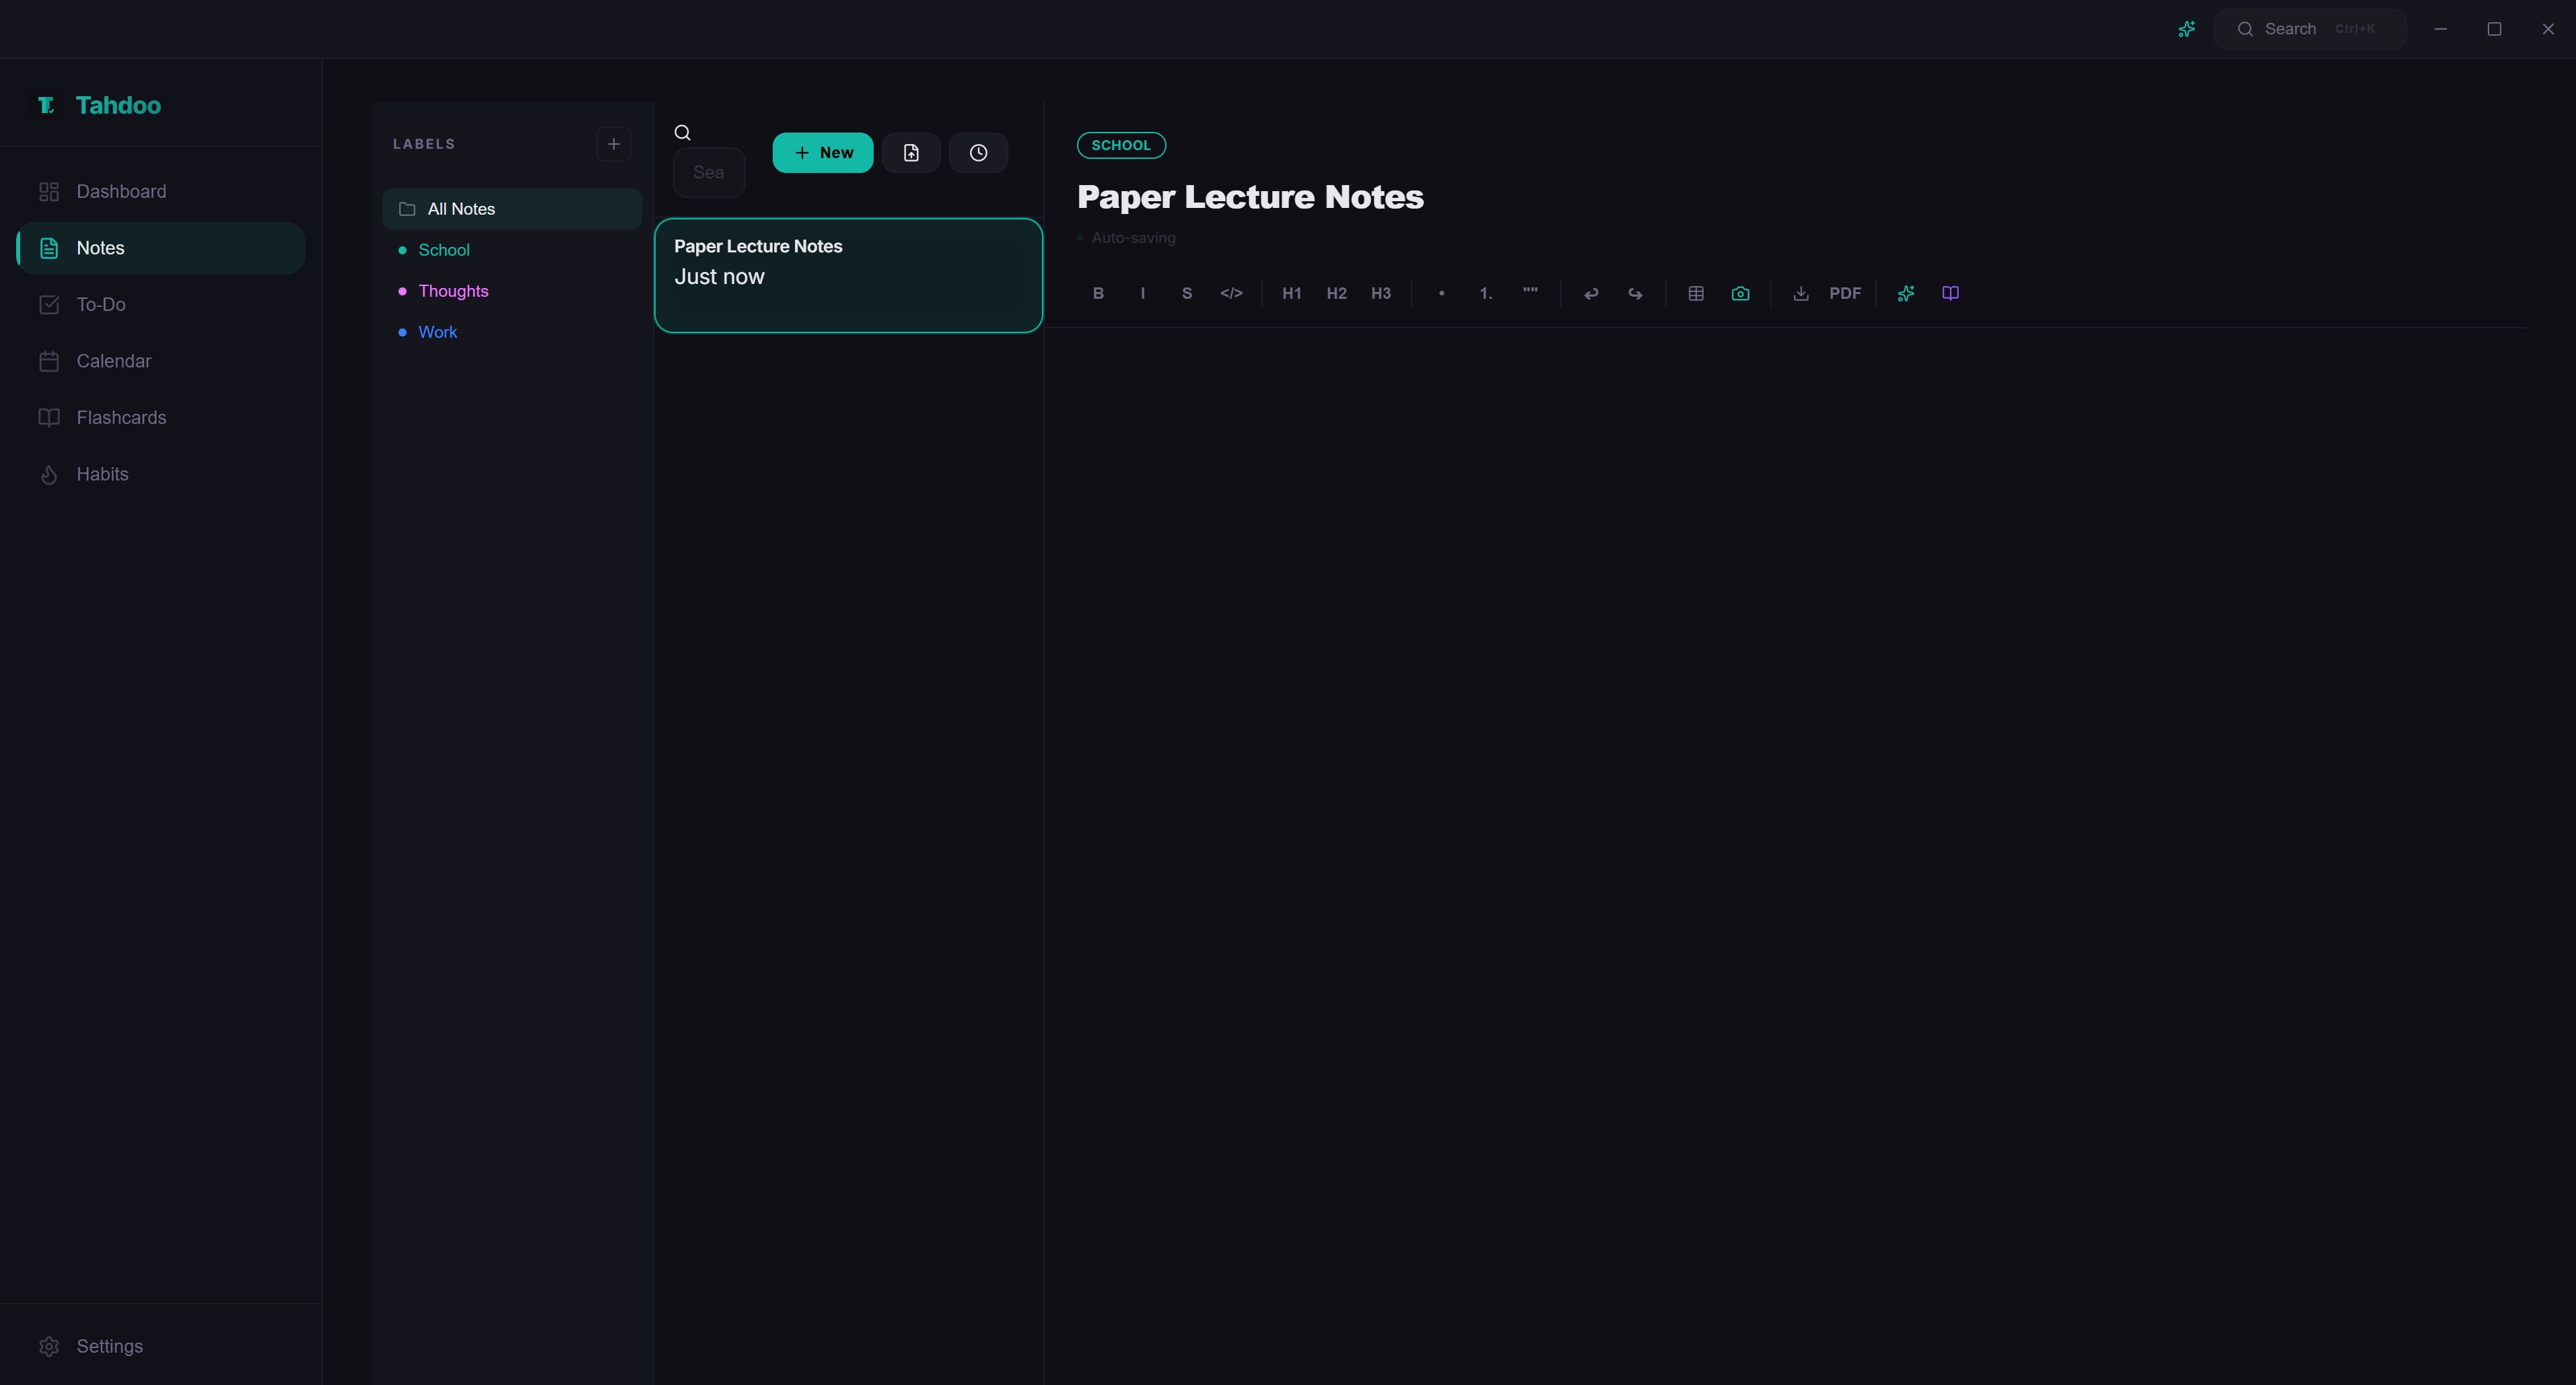Open the To-Do page
Viewport: 2576px width, 1385px height.
(x=161, y=304)
